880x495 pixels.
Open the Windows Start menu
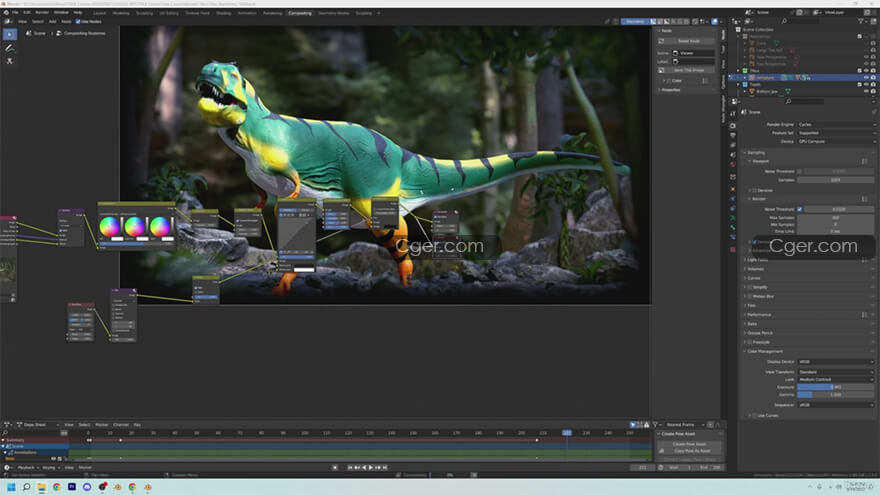coord(11,487)
